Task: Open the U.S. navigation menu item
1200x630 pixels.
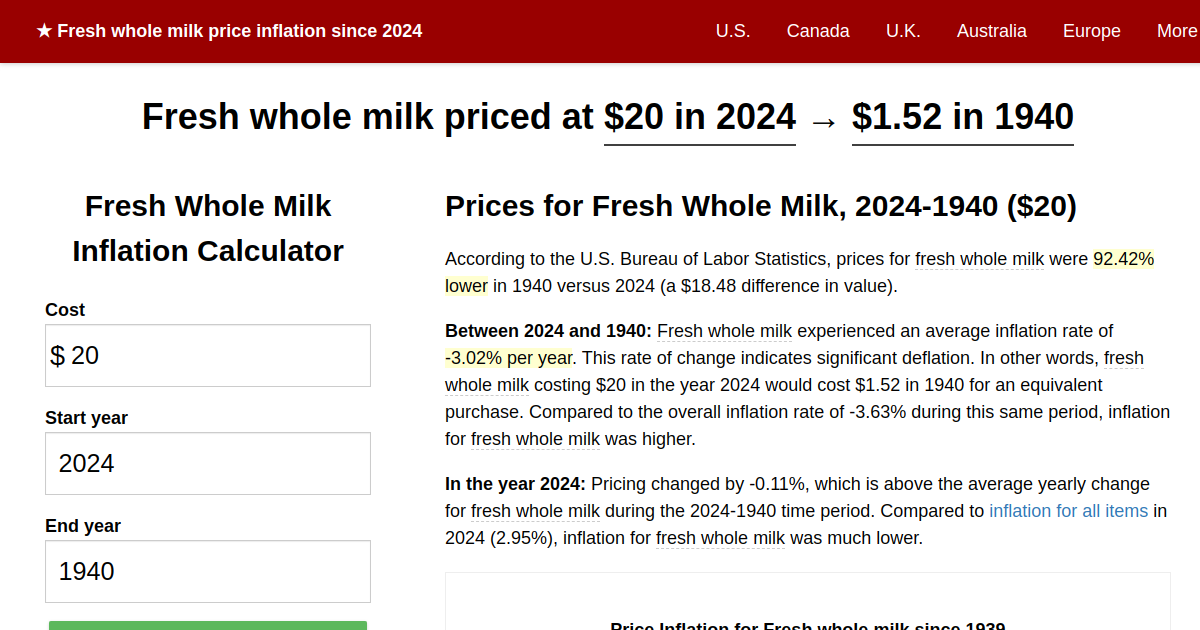Action: (x=733, y=31)
